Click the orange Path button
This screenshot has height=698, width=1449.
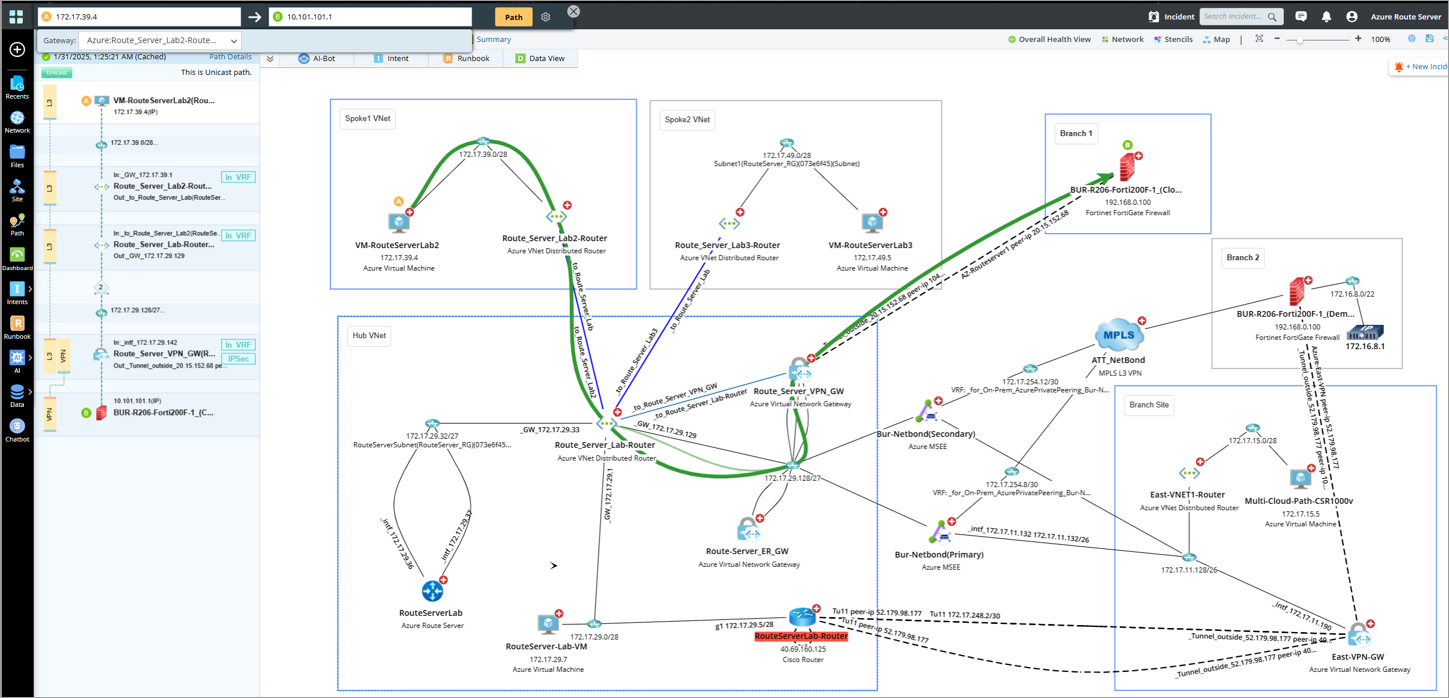pos(513,17)
